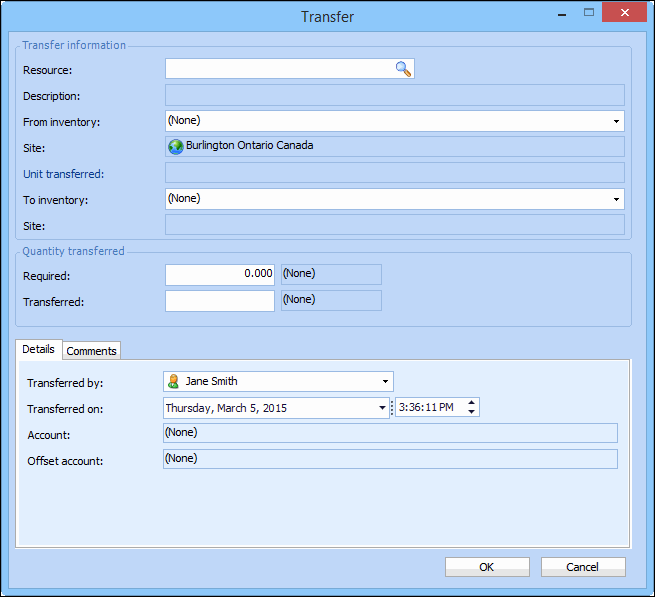Click the Resource search magnifier icon
Image resolution: width=655 pixels, height=597 pixels.
(x=403, y=69)
